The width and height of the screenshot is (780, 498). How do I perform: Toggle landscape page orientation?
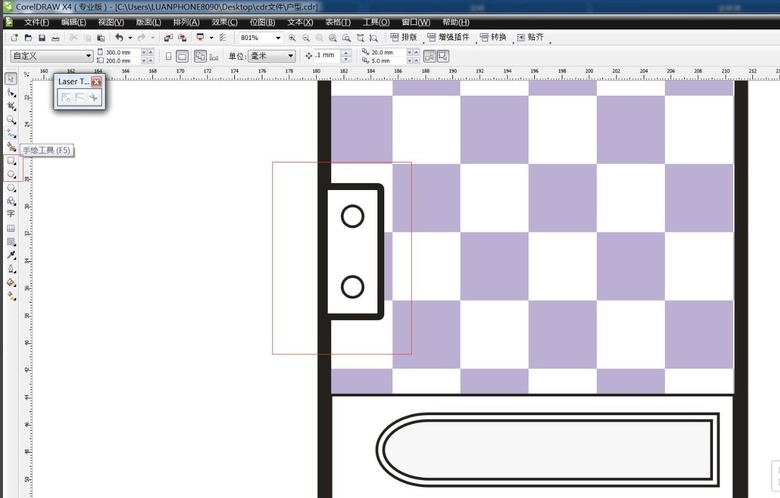tap(182, 56)
